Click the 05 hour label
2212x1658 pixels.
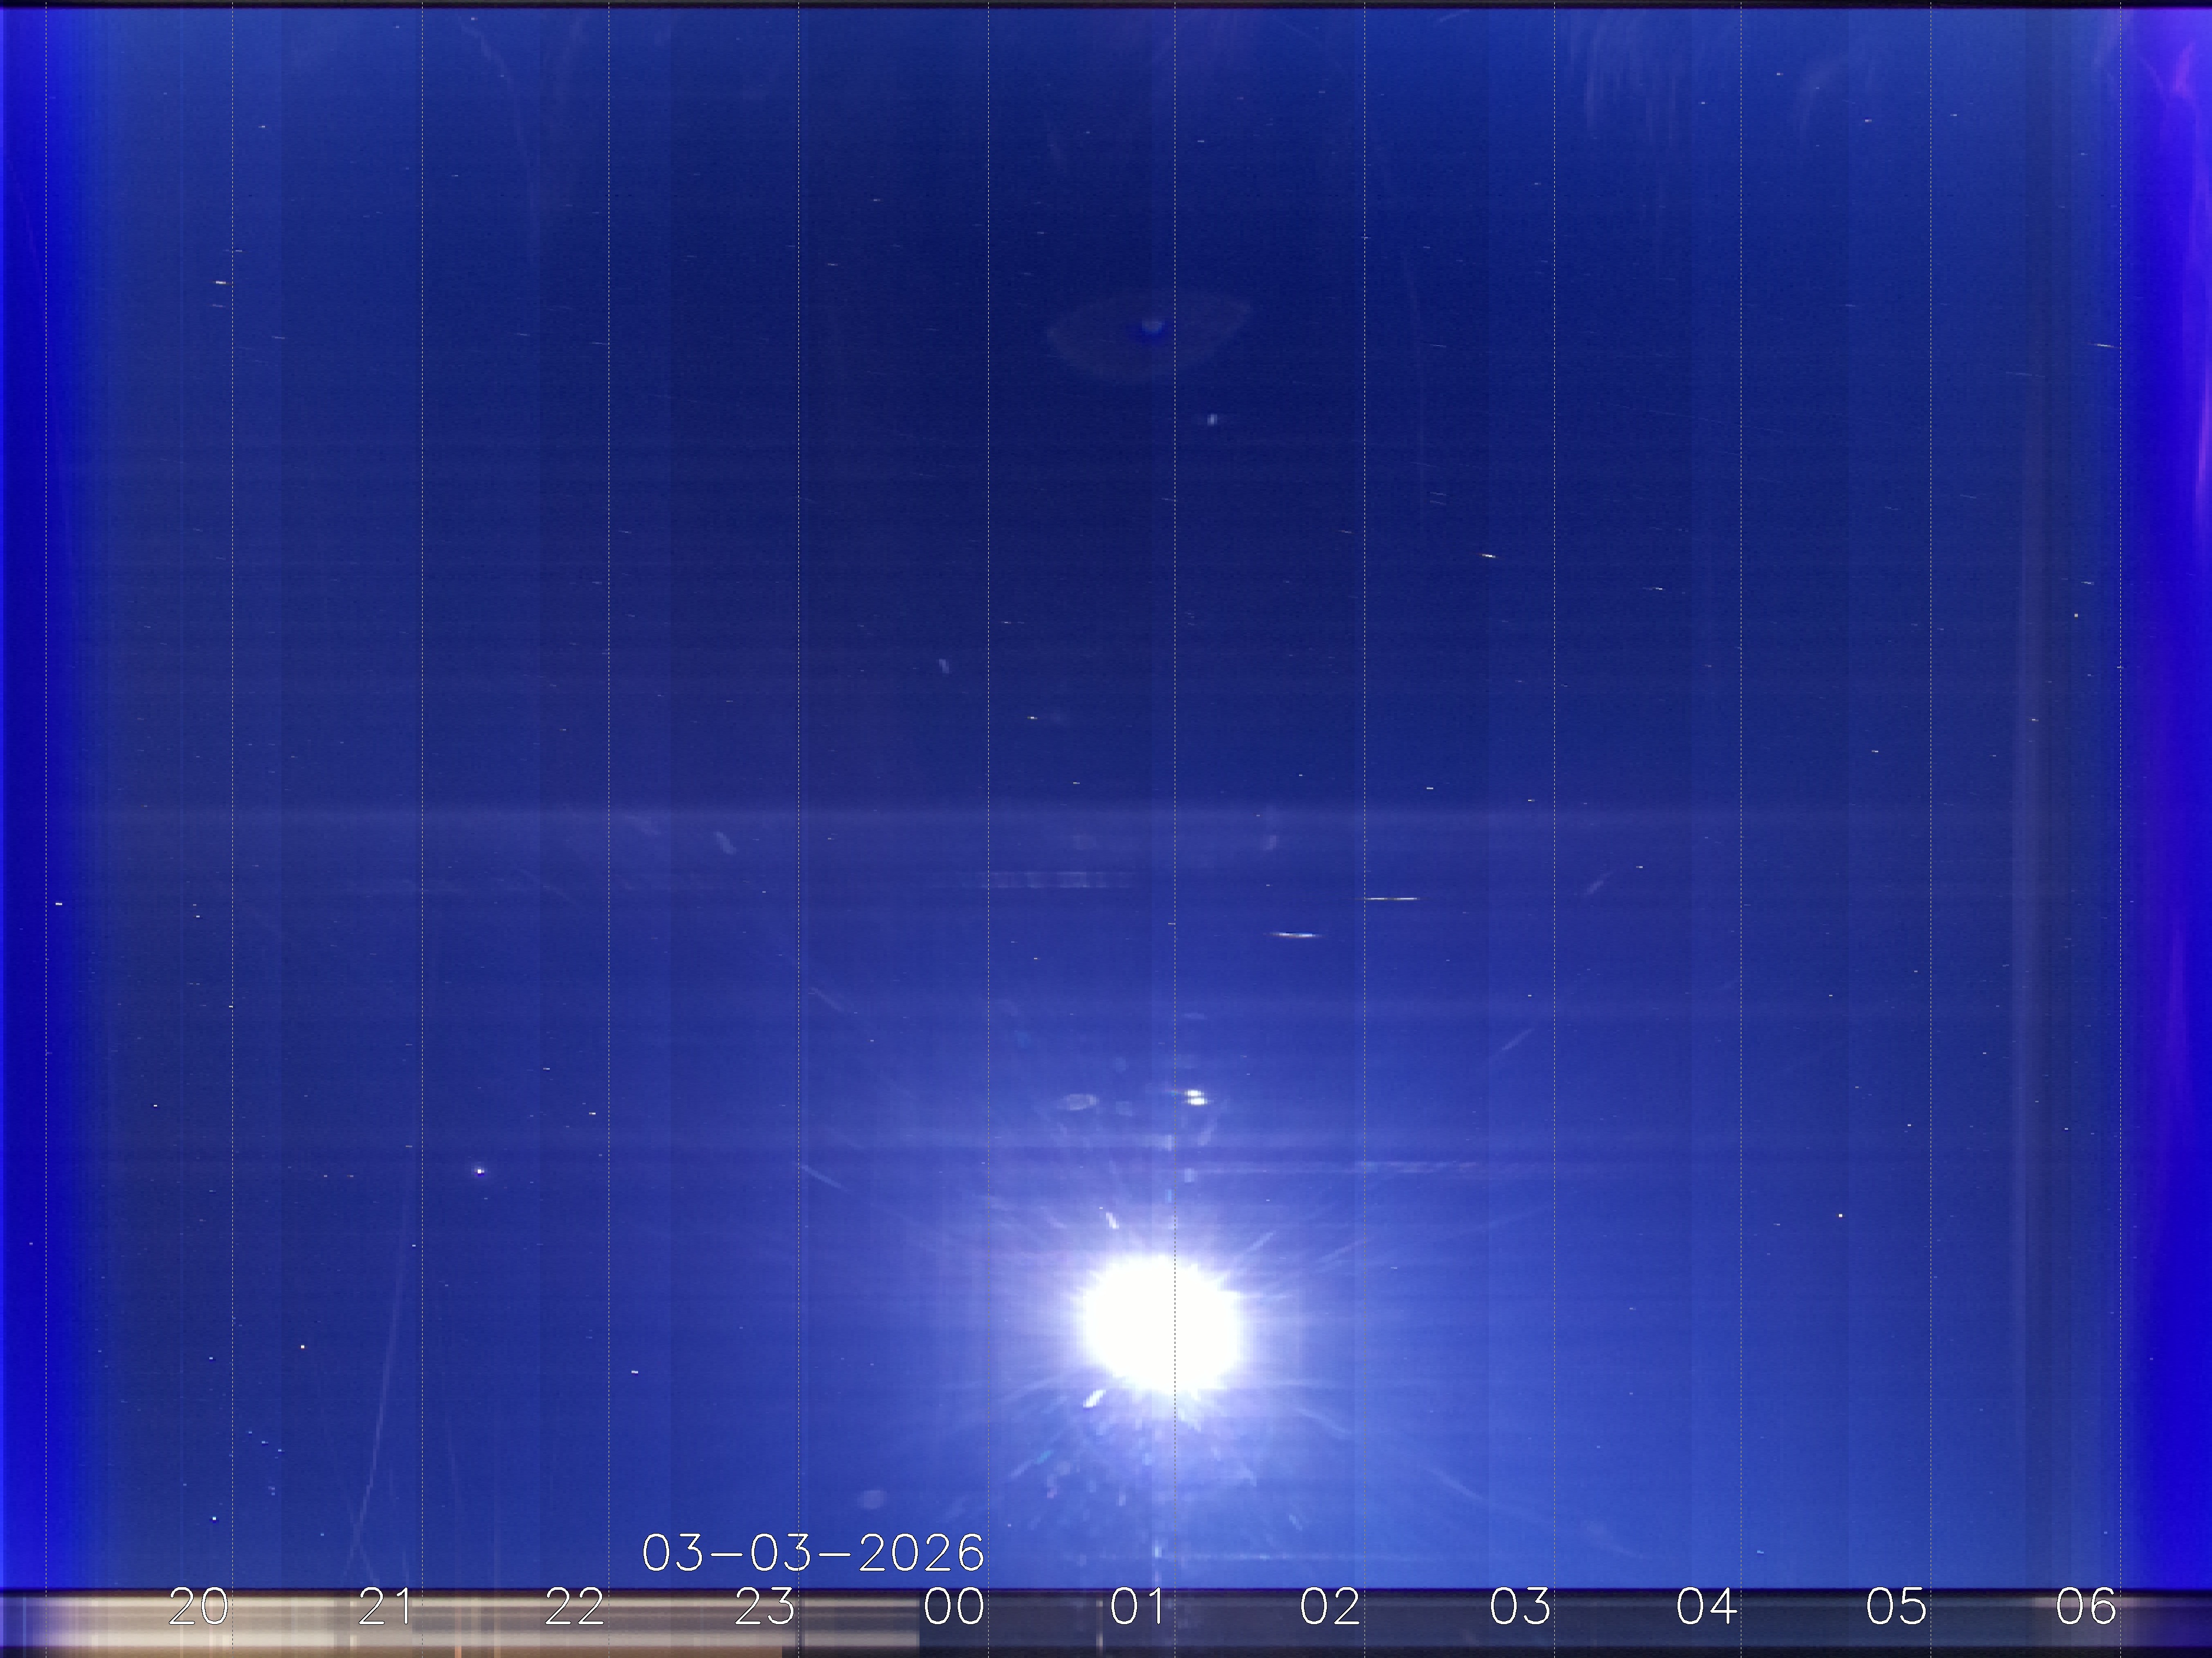point(1897,1607)
